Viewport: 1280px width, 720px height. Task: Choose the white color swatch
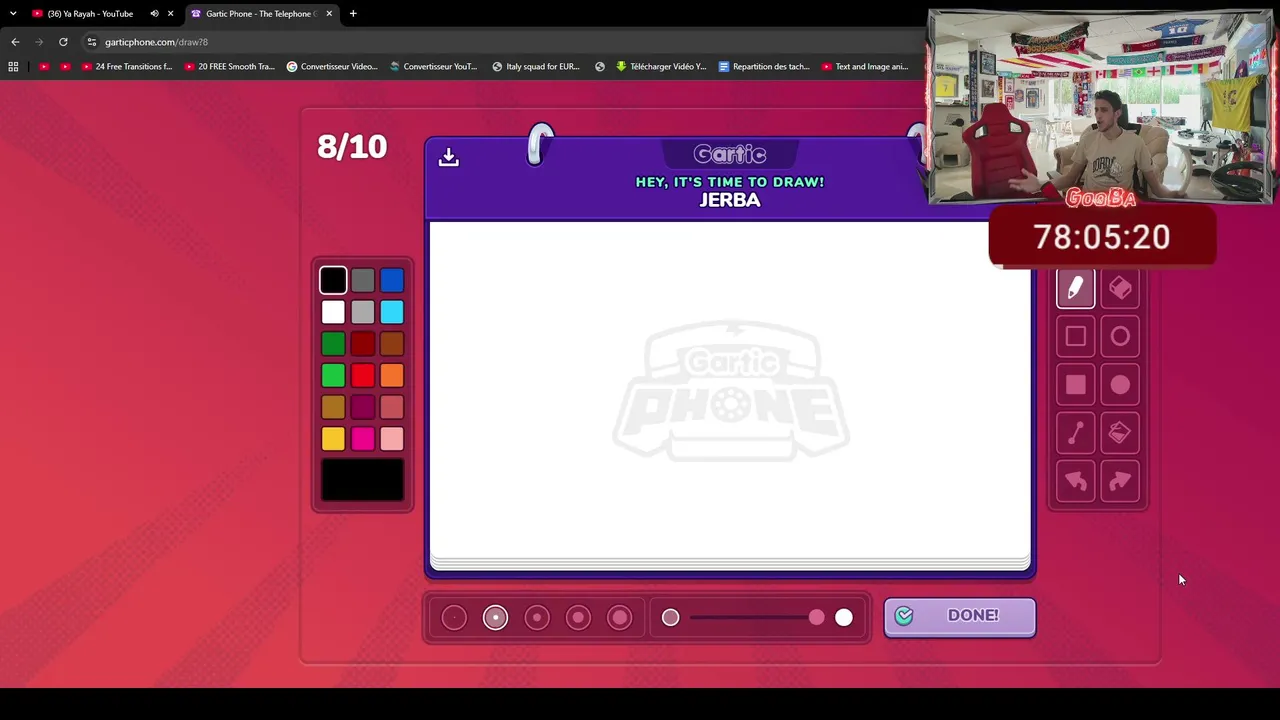pos(333,313)
